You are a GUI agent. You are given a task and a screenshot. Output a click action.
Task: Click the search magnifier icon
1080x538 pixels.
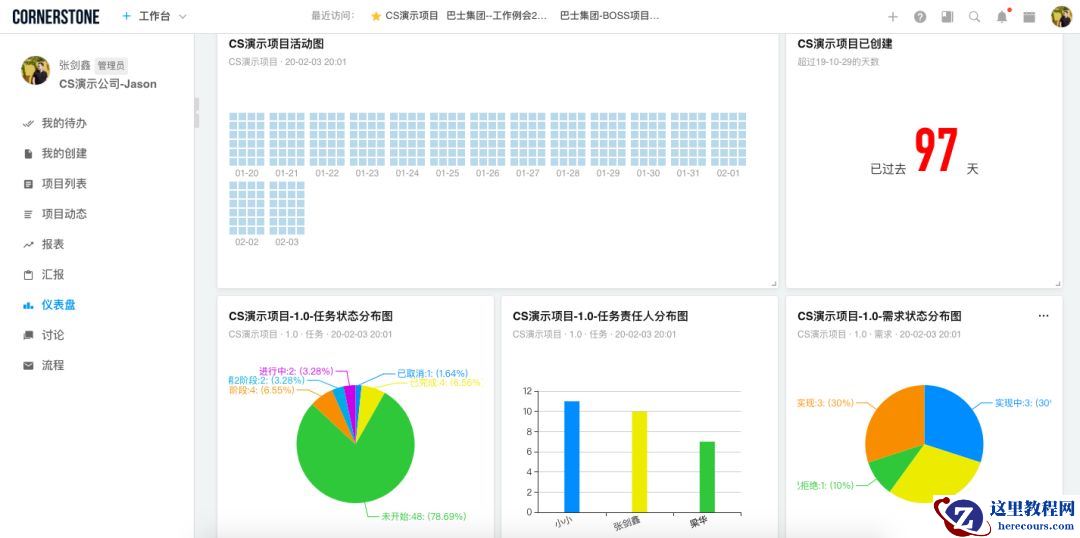(x=974, y=17)
